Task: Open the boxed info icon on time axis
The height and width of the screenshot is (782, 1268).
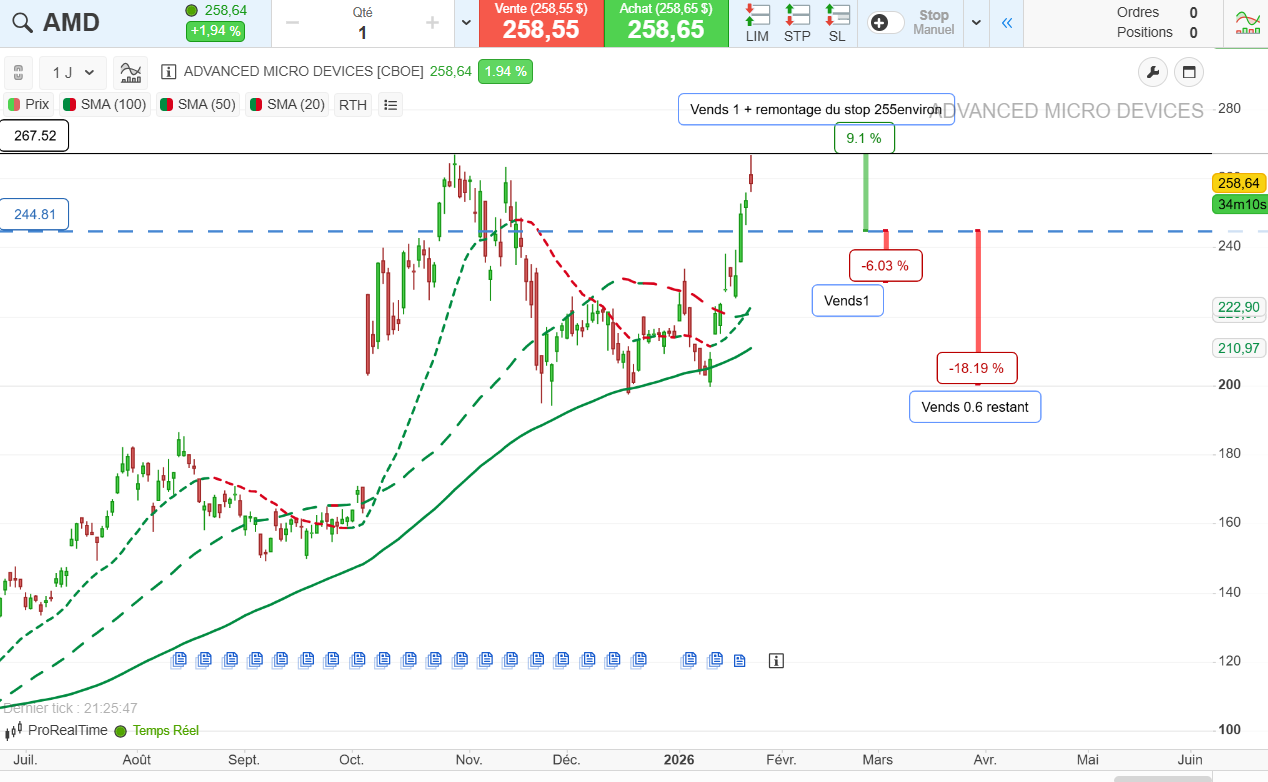Action: [x=777, y=660]
